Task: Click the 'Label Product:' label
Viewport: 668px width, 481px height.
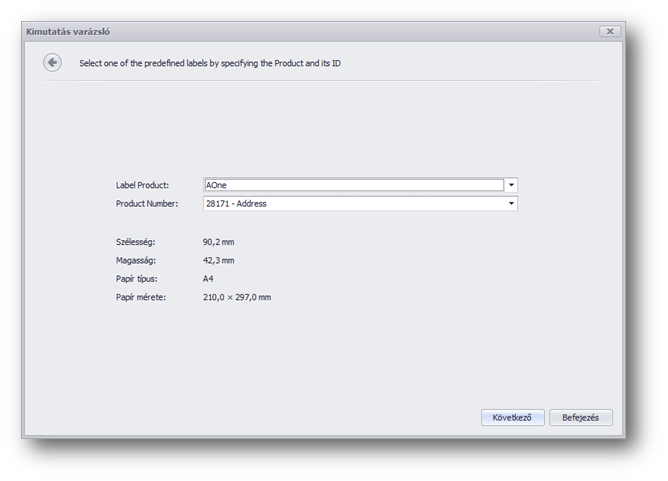Action: click(x=143, y=185)
